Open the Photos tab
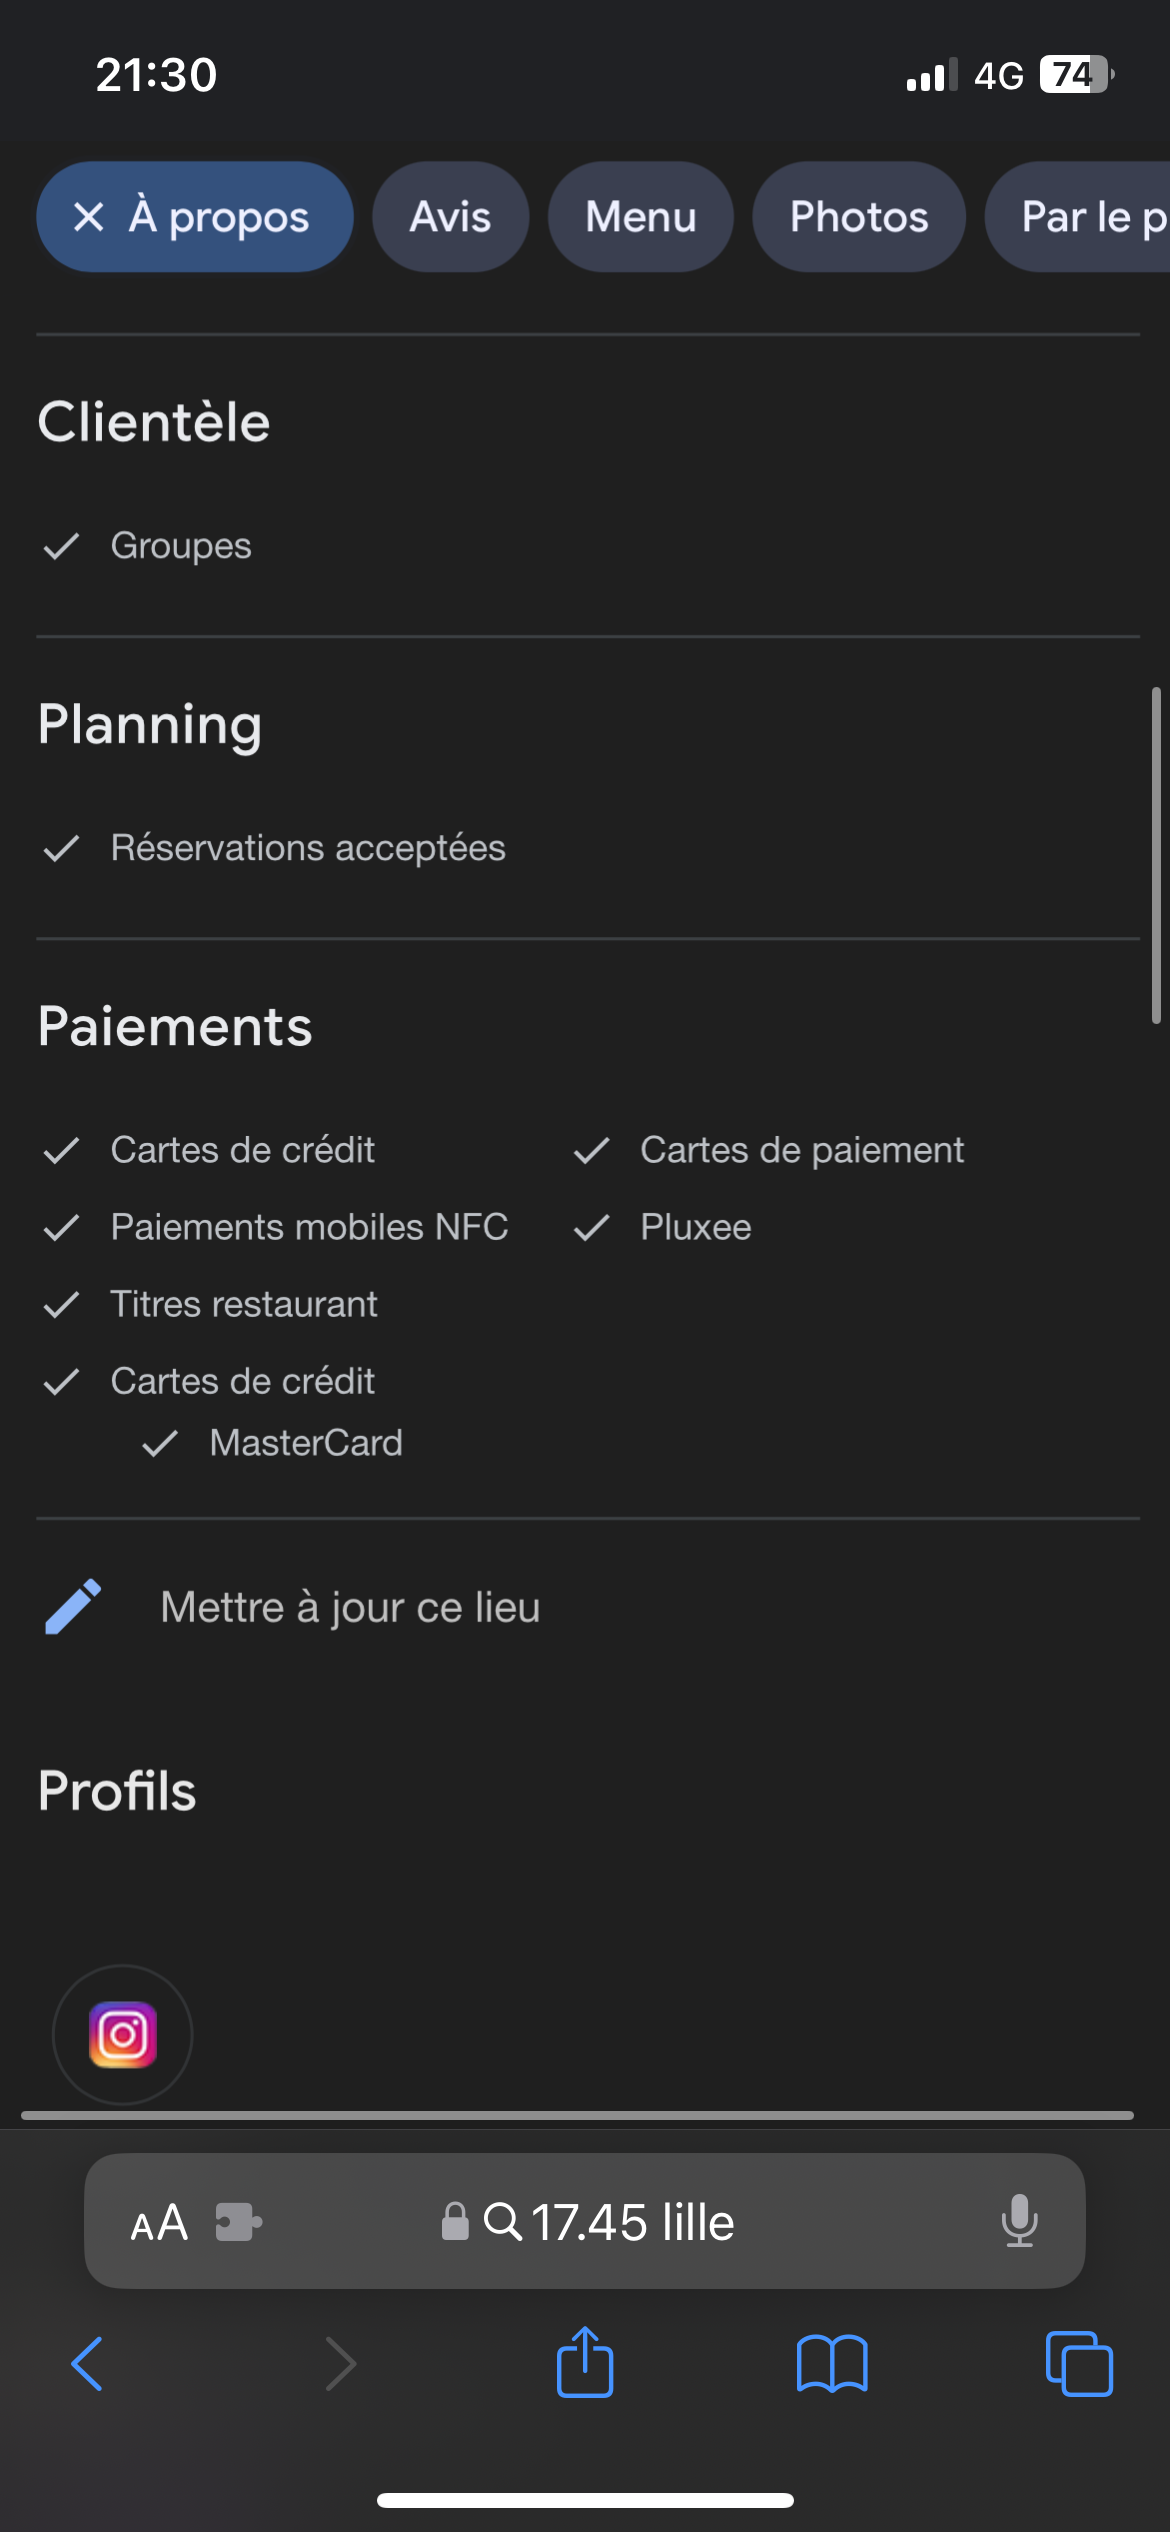Viewport: 1170px width, 2532px height. (x=859, y=217)
